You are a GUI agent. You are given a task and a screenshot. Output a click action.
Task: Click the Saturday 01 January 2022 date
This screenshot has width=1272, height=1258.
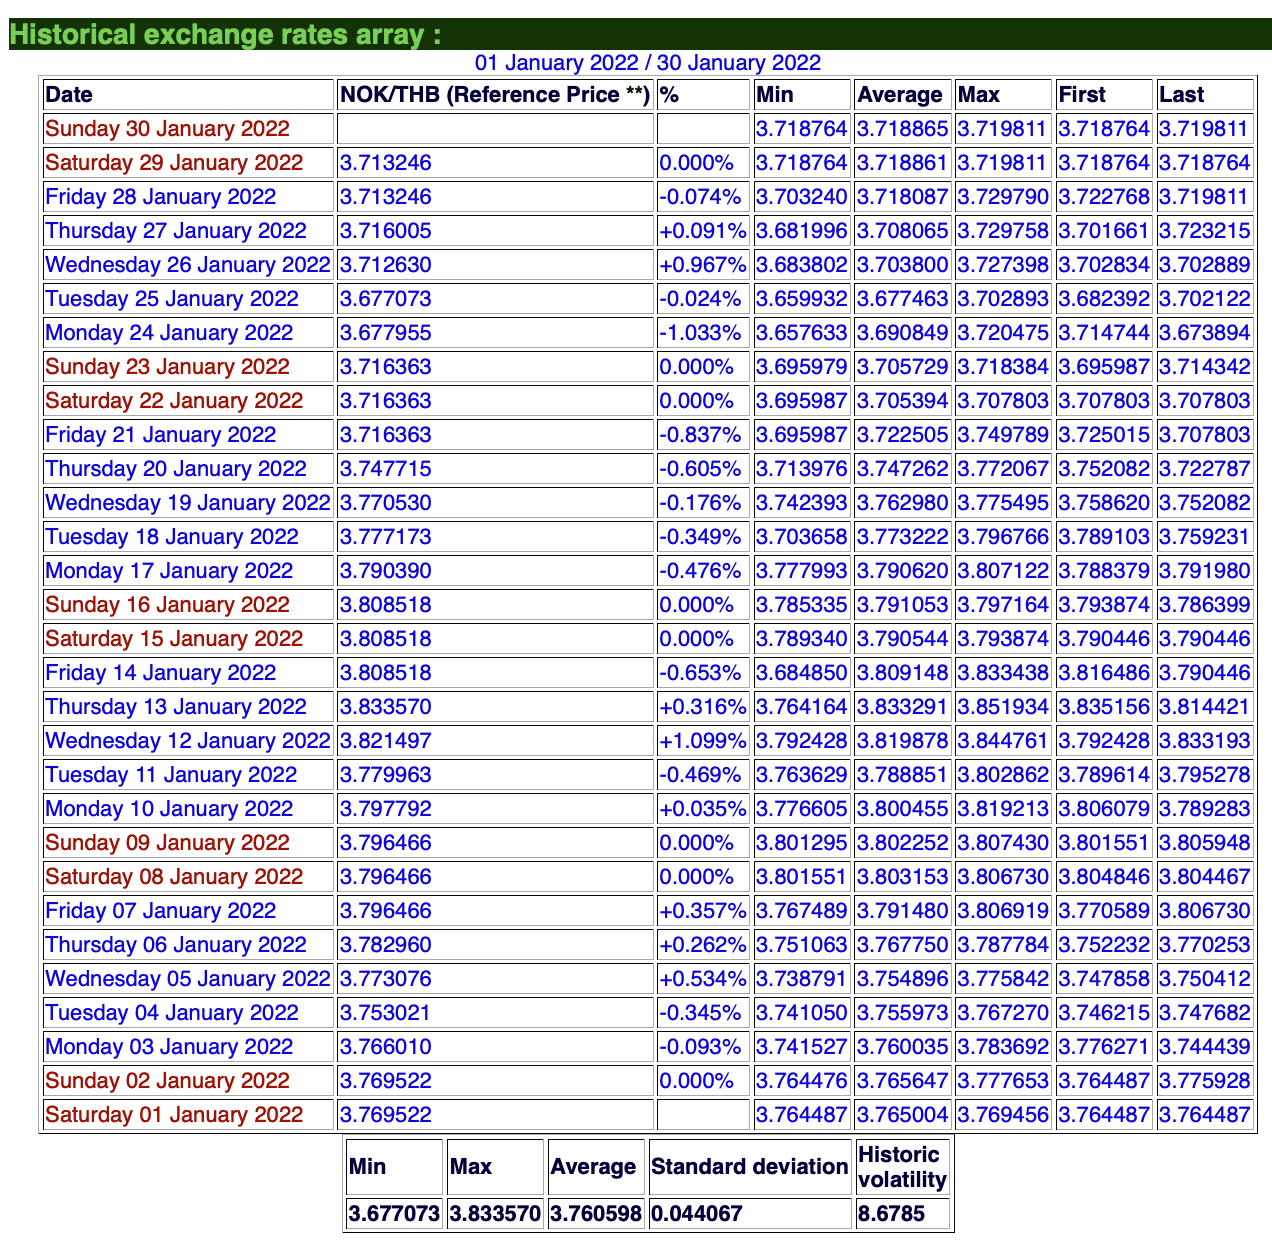(174, 1115)
